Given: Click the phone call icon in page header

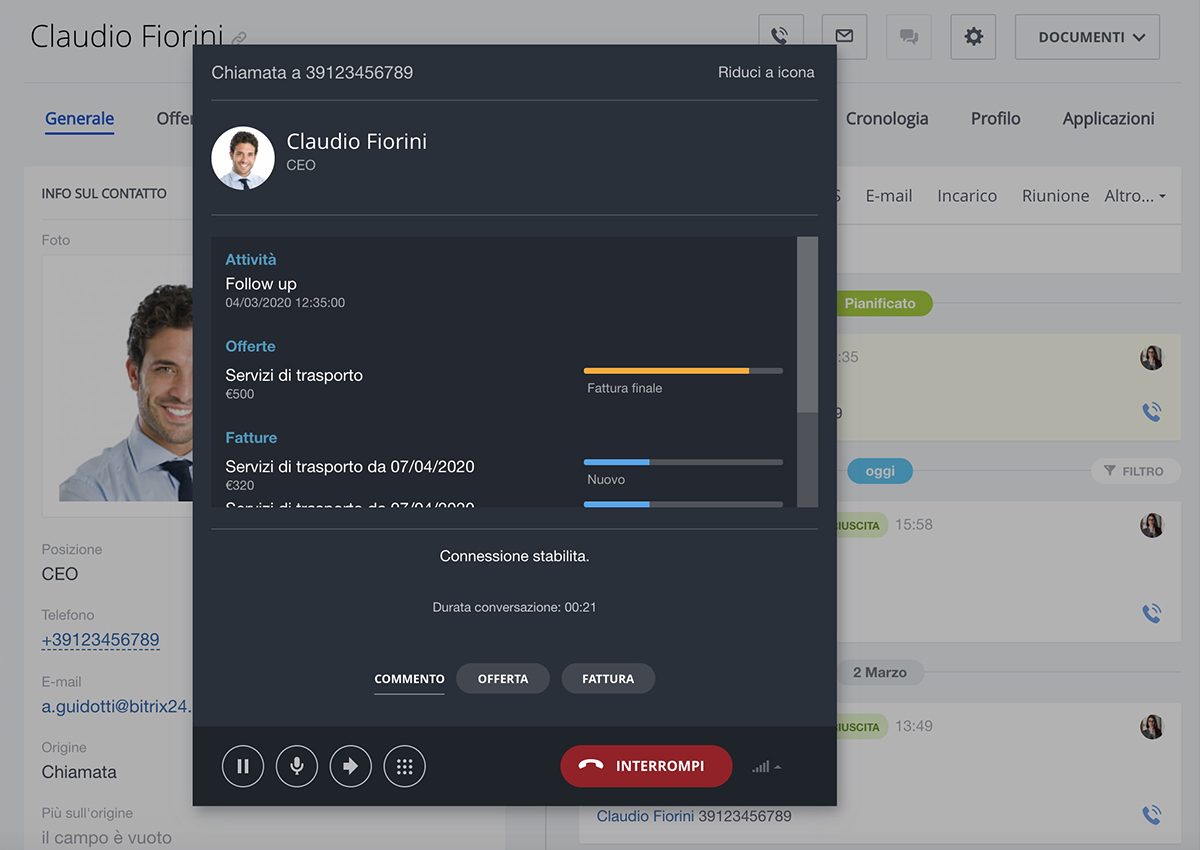Looking at the screenshot, I should (x=781, y=37).
